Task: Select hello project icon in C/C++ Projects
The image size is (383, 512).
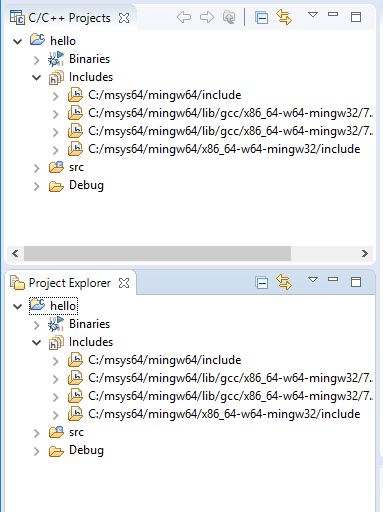Action: point(37,39)
